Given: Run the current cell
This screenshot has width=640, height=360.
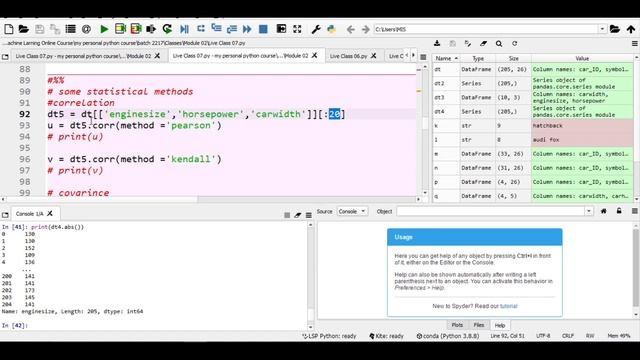Looking at the screenshot, I should pos(120,29).
